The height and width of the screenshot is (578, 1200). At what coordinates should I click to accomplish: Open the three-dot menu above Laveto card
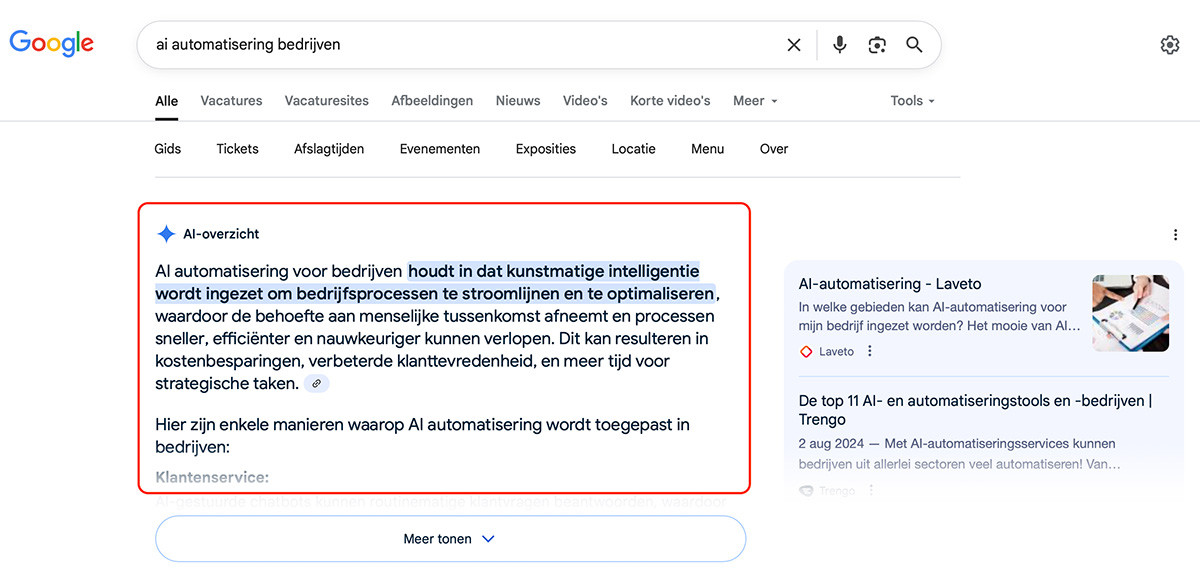coord(1175,235)
